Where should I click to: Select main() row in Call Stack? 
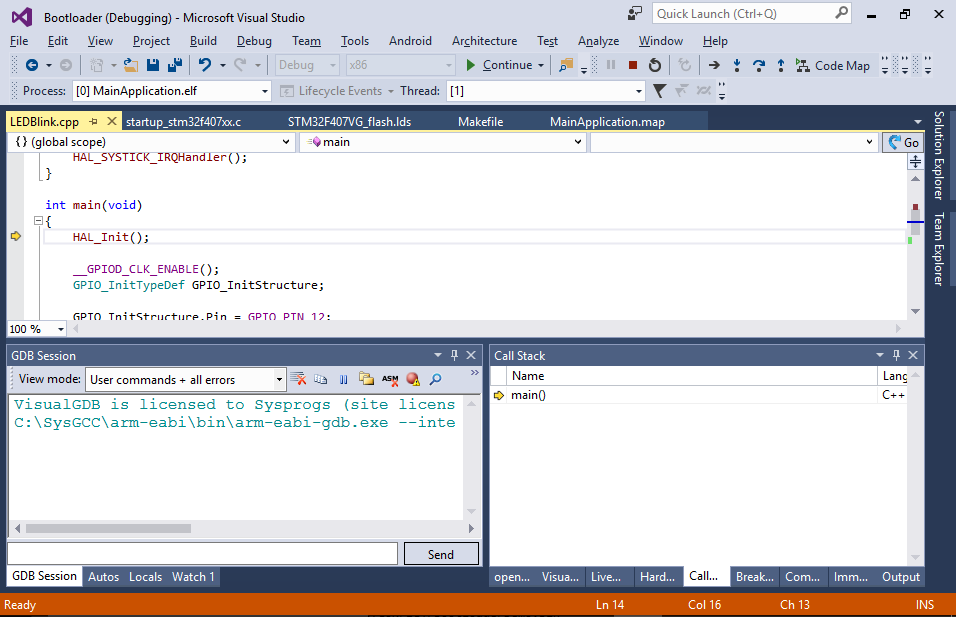(x=699, y=395)
